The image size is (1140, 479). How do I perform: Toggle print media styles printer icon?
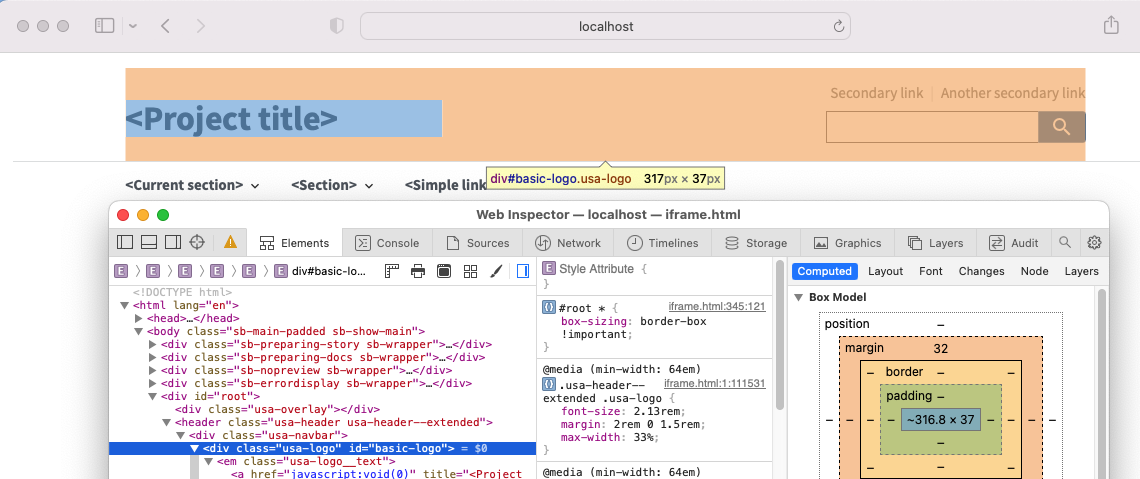(418, 271)
